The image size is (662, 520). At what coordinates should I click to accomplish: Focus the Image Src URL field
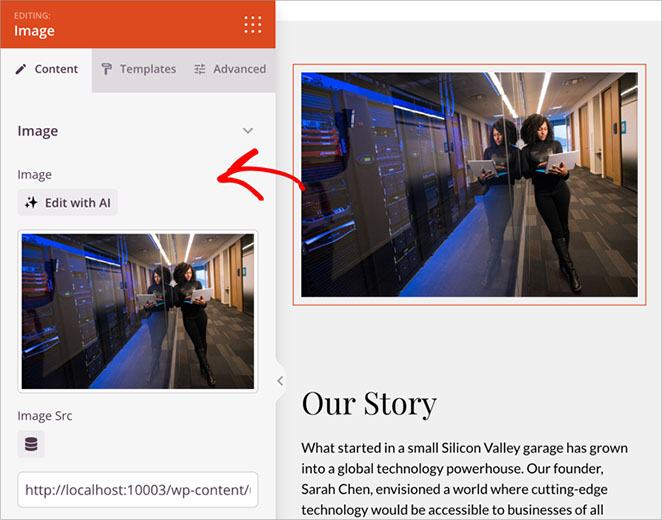tap(137, 490)
